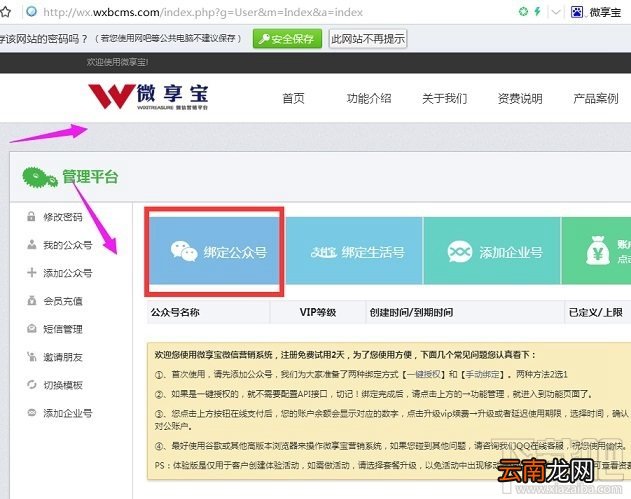Open 邀请朋友 in the sidebar
This screenshot has width=631, height=499.
pos(63,357)
